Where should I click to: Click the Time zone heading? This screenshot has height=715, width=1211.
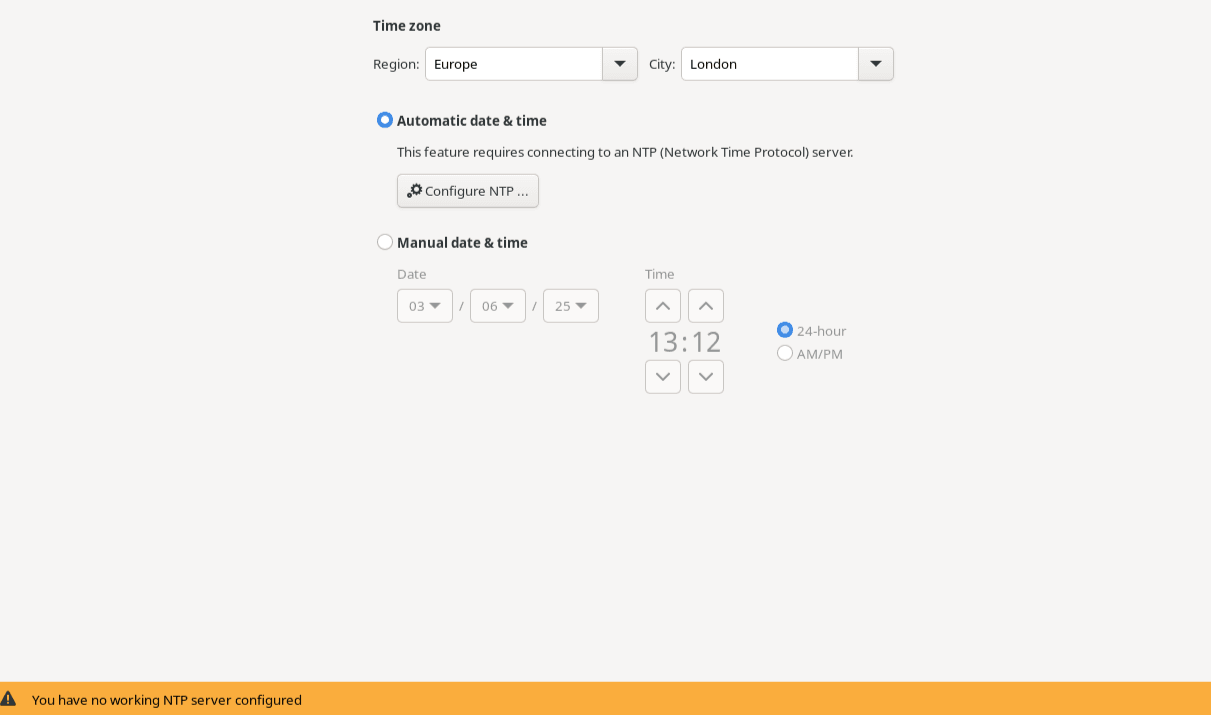coord(407,26)
